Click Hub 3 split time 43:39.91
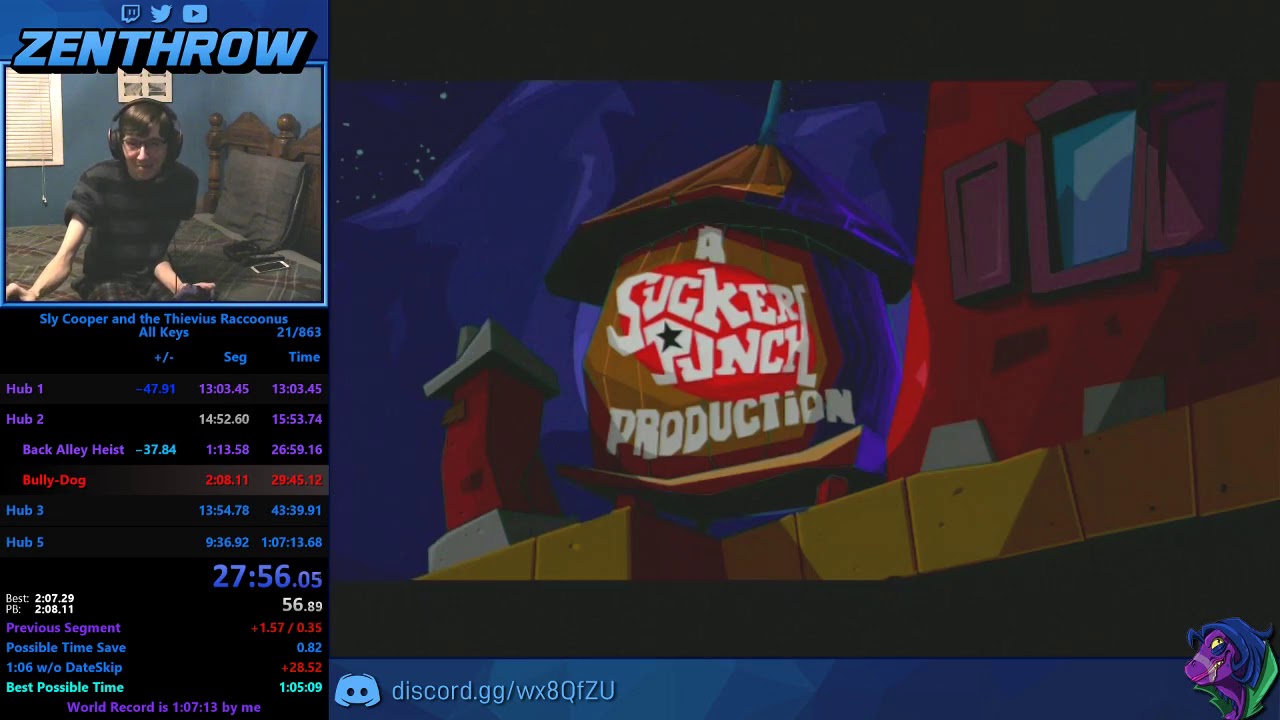 tap(296, 510)
